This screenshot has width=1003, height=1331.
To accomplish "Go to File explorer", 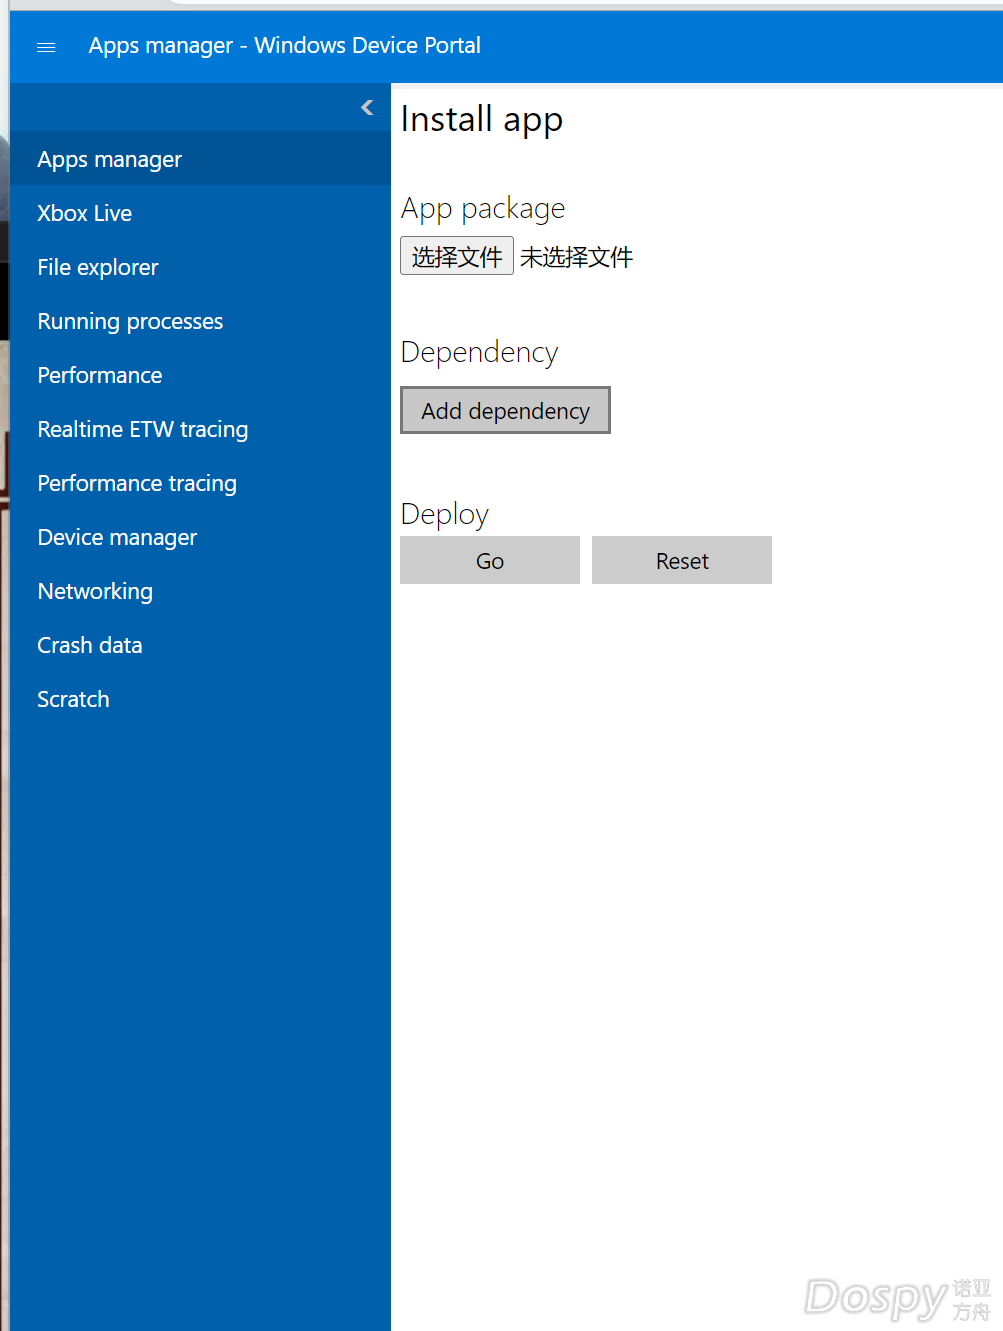I will click(x=98, y=268).
